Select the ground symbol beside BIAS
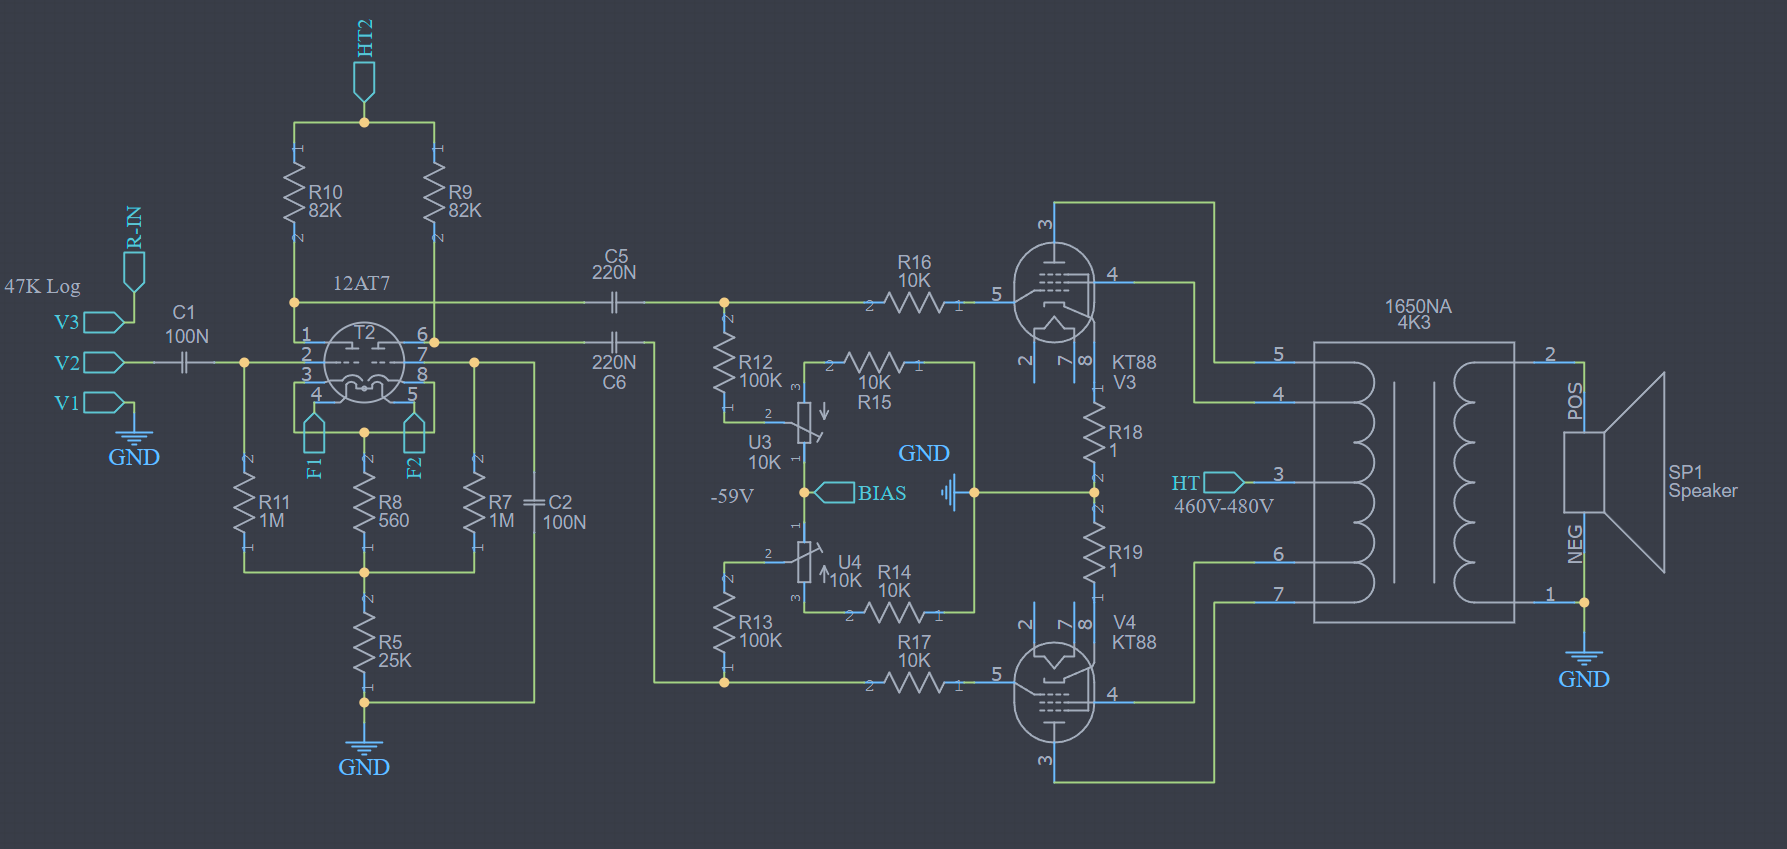Image resolution: width=1787 pixels, height=849 pixels. pos(948,492)
